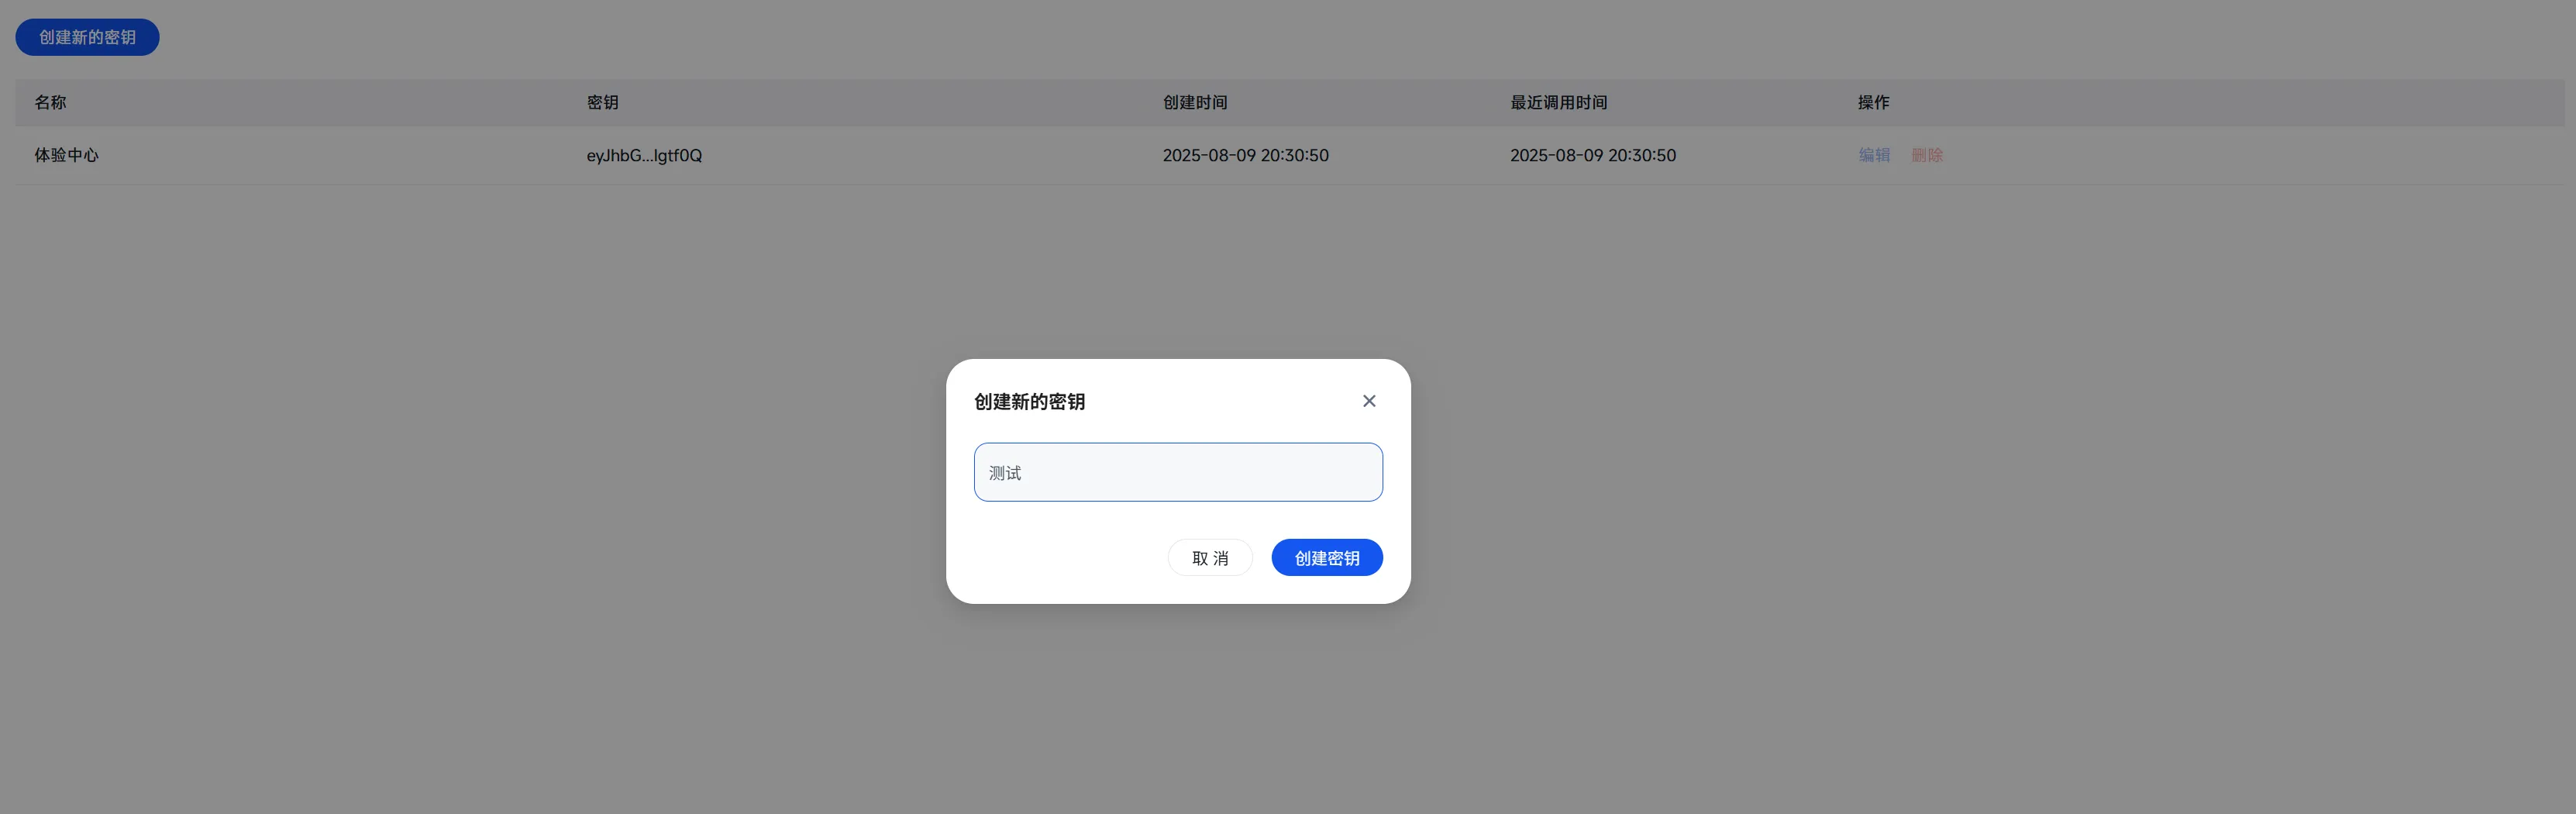Screen dimensions: 2576x814
Task: Click the 最近调用时间 column header
Action: (x=1557, y=102)
